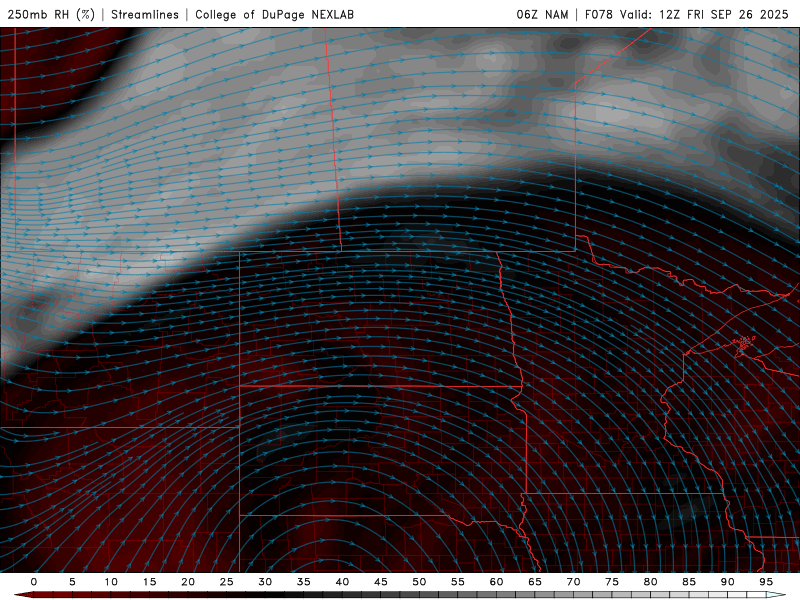
Task: Click the 10 label on the legend
Action: (111, 582)
